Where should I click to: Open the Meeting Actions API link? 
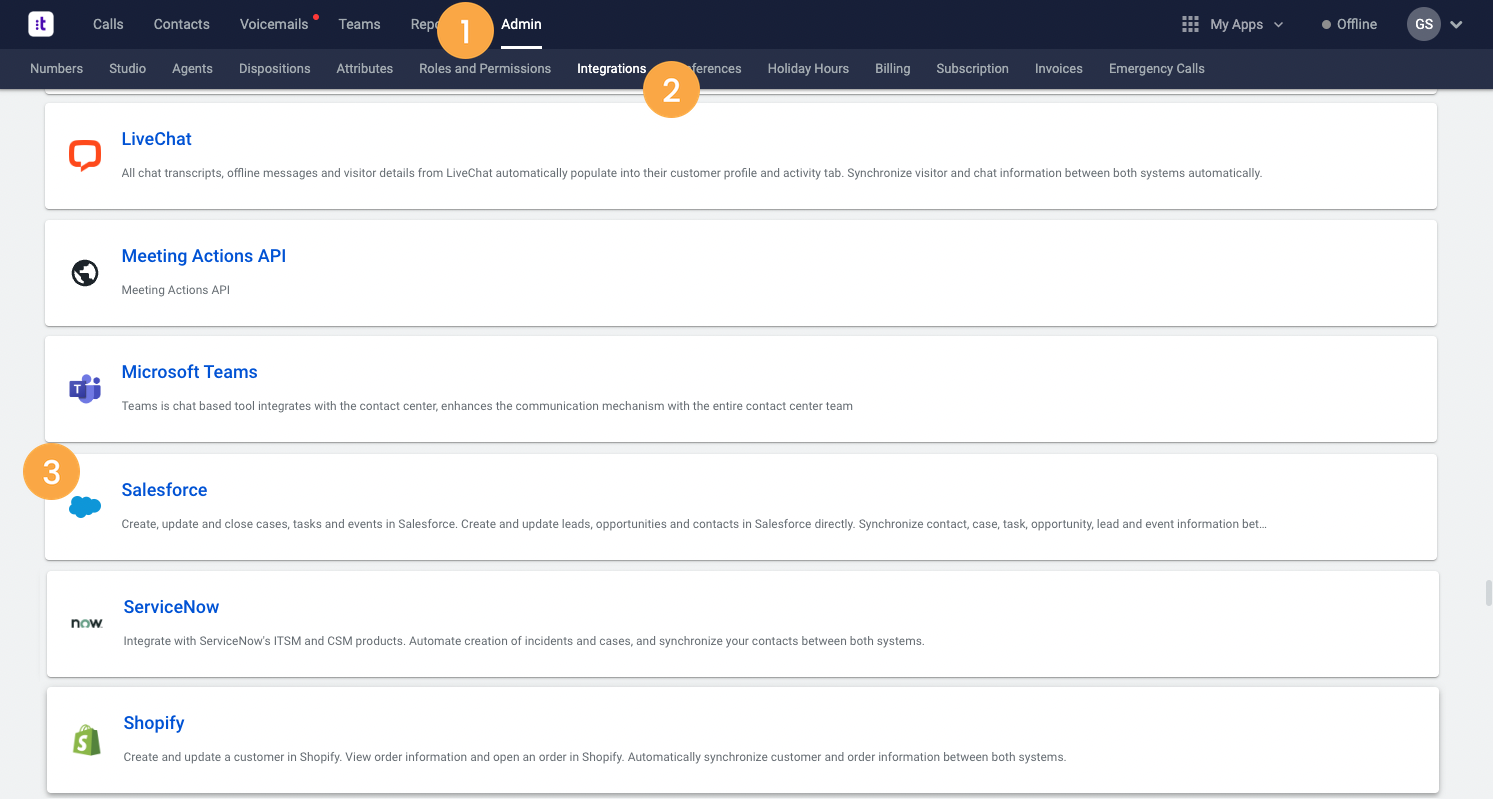(x=204, y=256)
